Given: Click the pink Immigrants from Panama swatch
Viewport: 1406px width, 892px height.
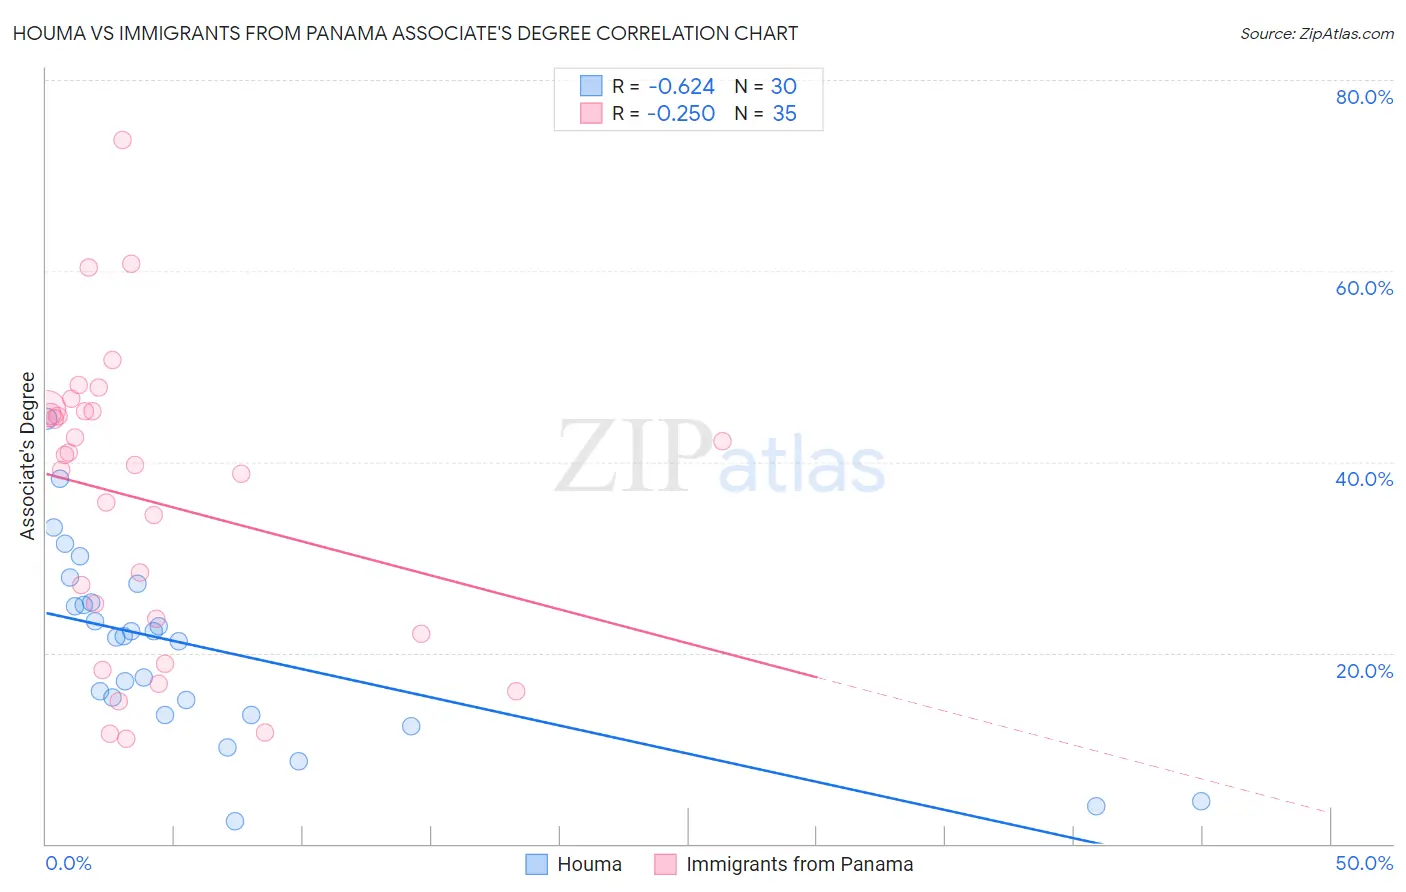Looking at the screenshot, I should 666,864.
